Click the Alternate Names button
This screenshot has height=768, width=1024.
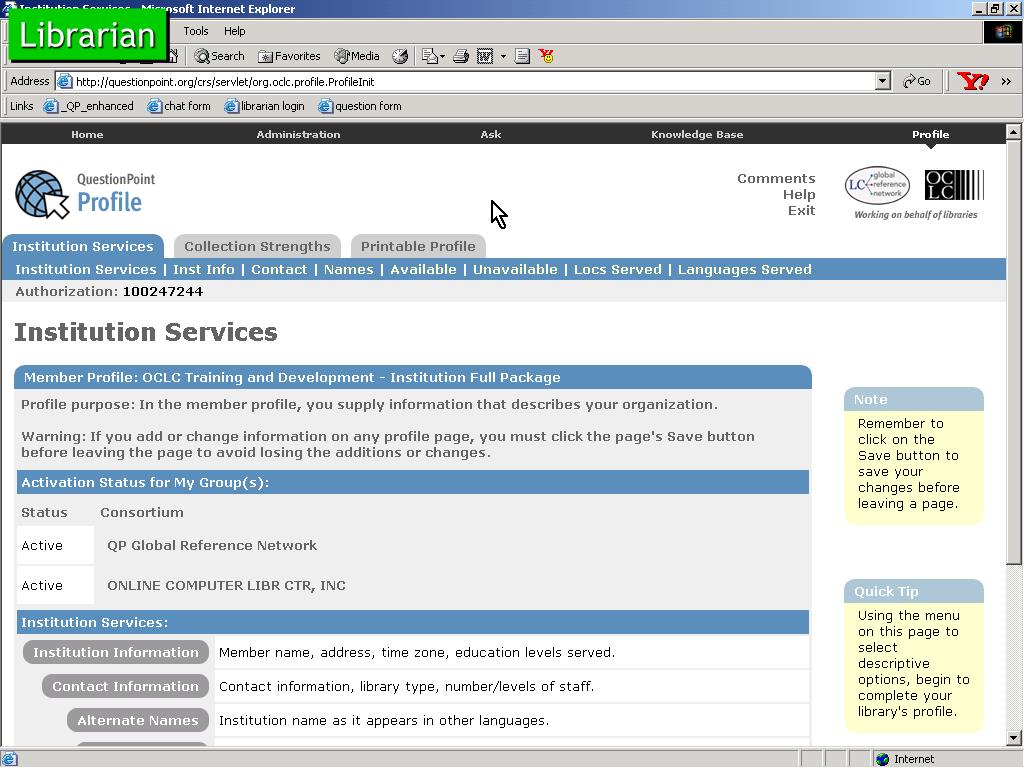tap(138, 720)
